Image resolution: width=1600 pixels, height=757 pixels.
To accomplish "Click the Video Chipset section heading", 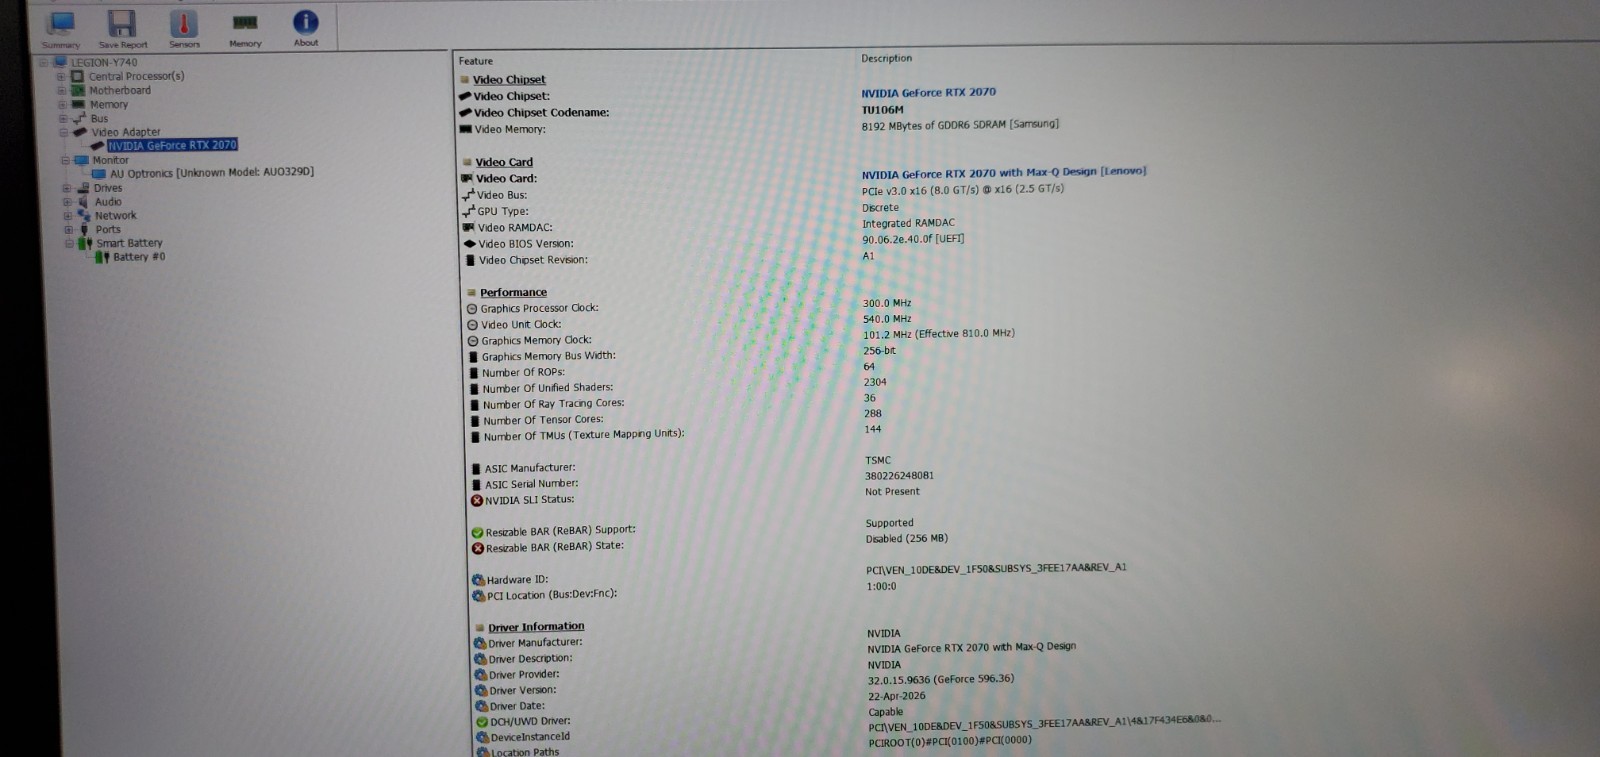I will click(509, 80).
